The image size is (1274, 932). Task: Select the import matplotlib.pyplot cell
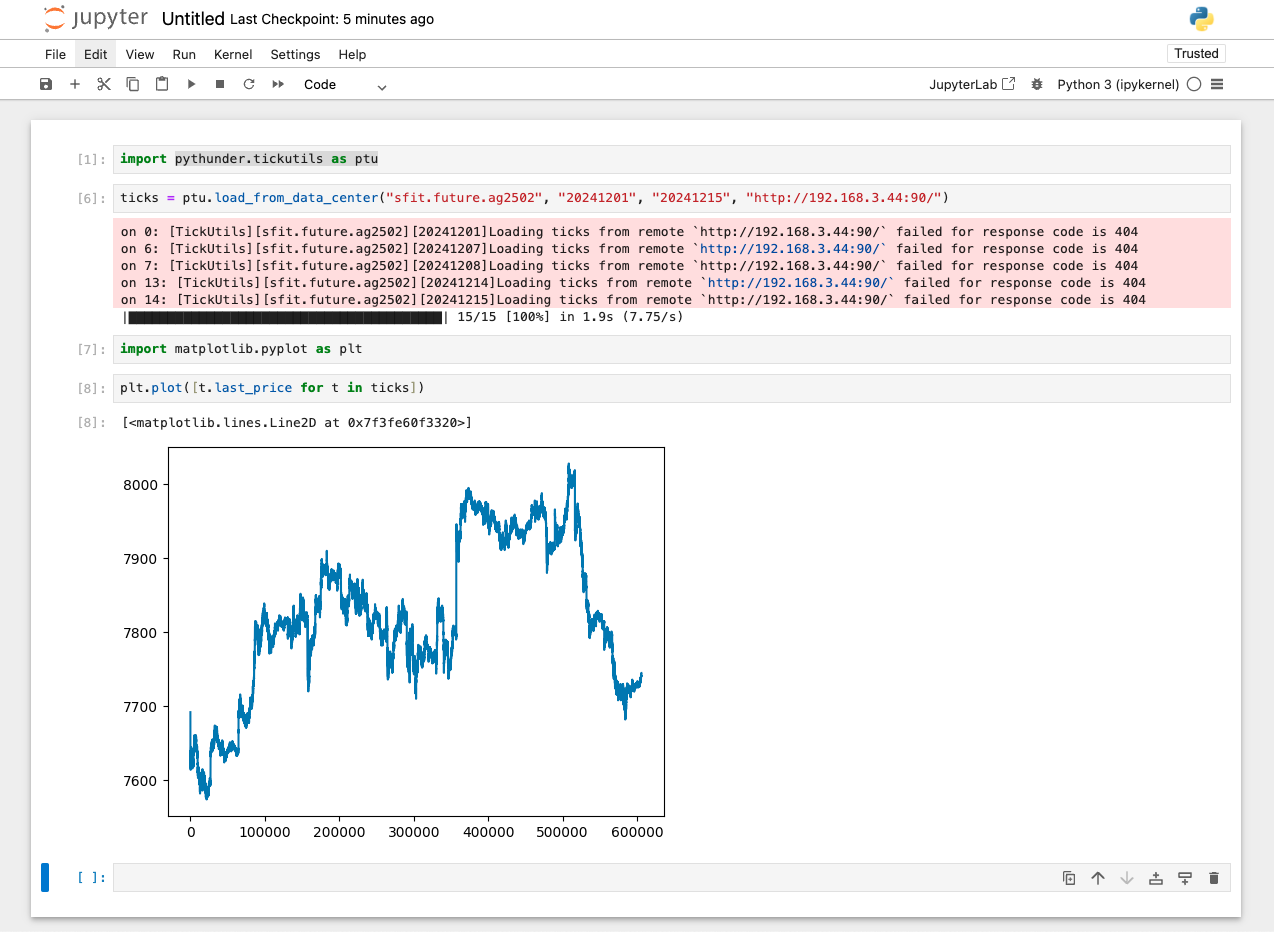point(671,349)
